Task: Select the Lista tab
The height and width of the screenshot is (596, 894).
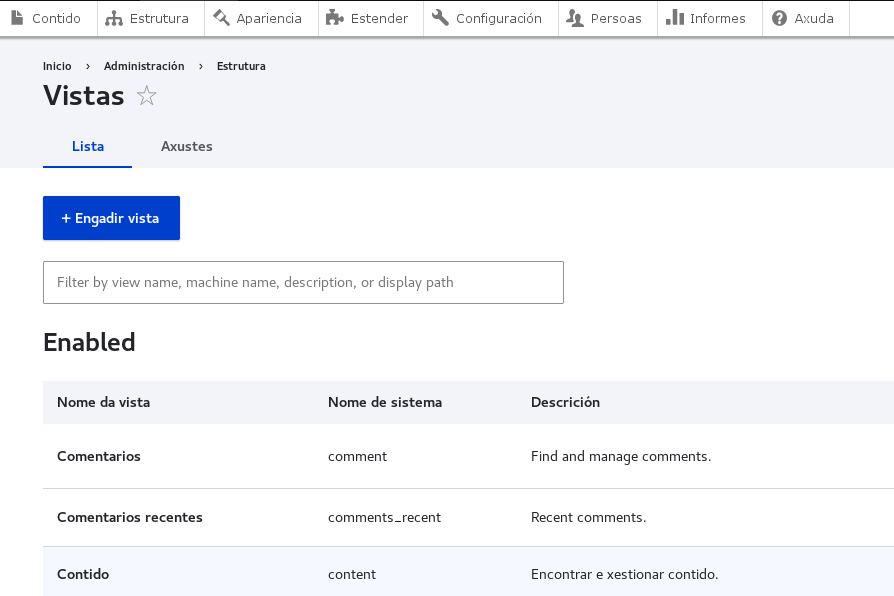Action: point(88,146)
